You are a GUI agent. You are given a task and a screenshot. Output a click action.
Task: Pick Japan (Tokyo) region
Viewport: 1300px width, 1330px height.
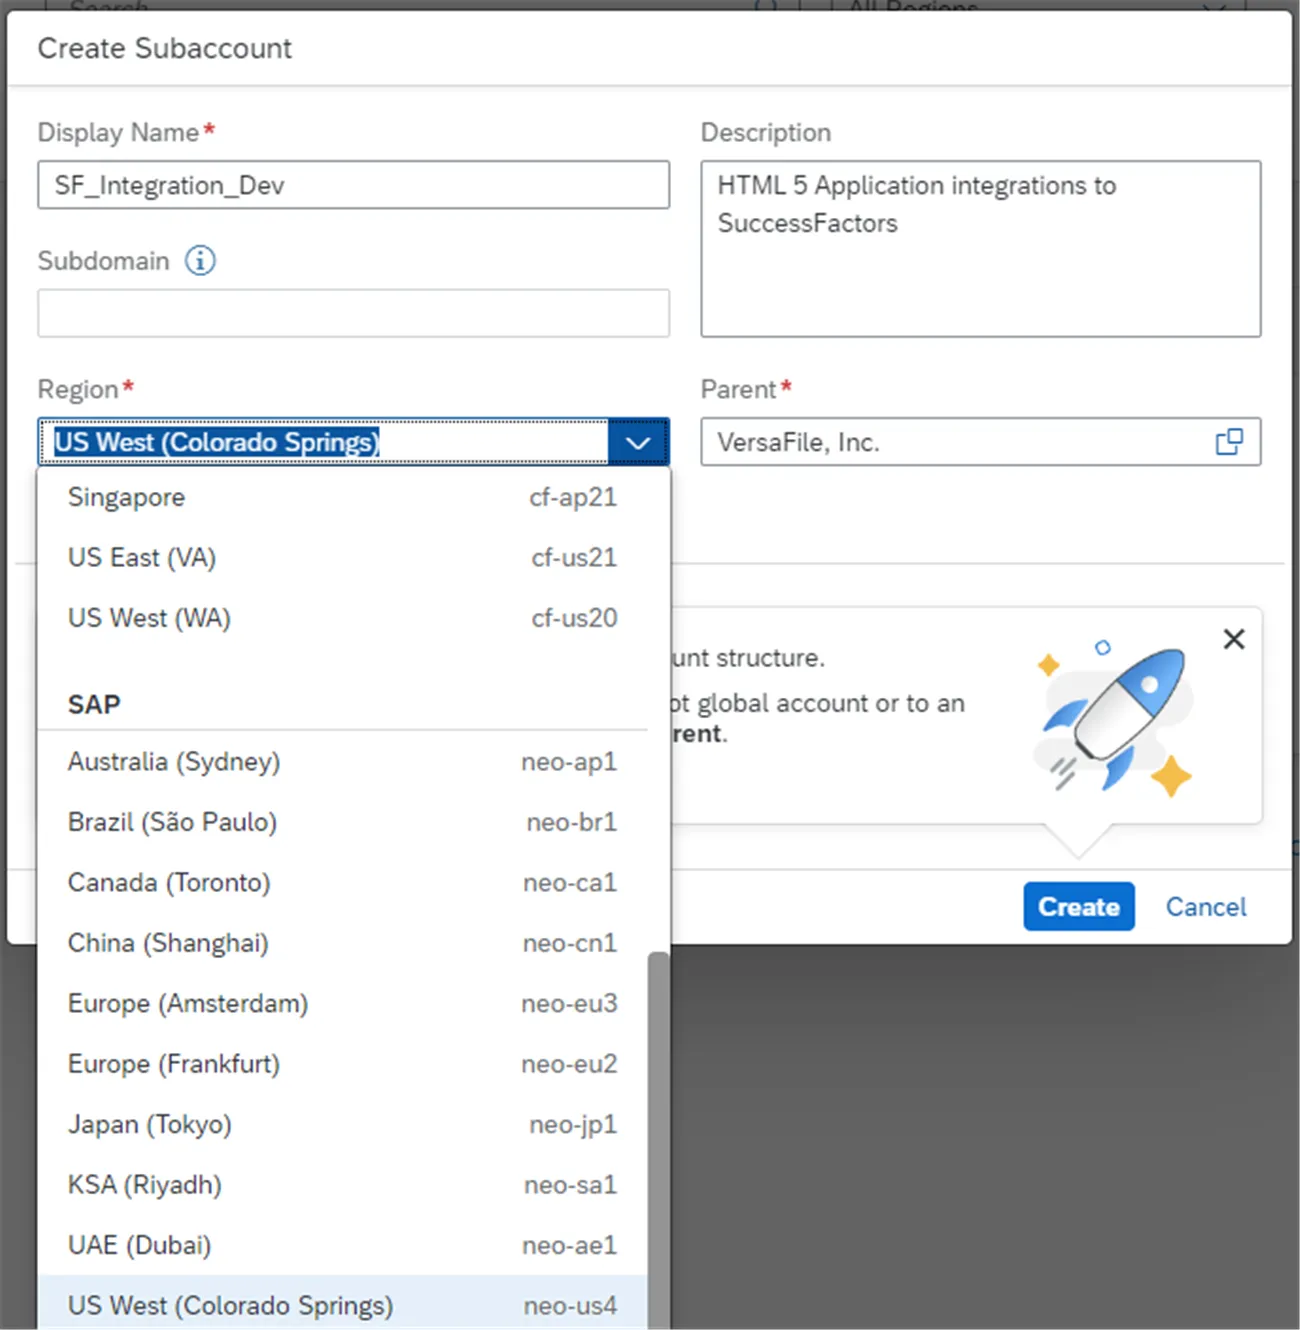[x=342, y=1124]
